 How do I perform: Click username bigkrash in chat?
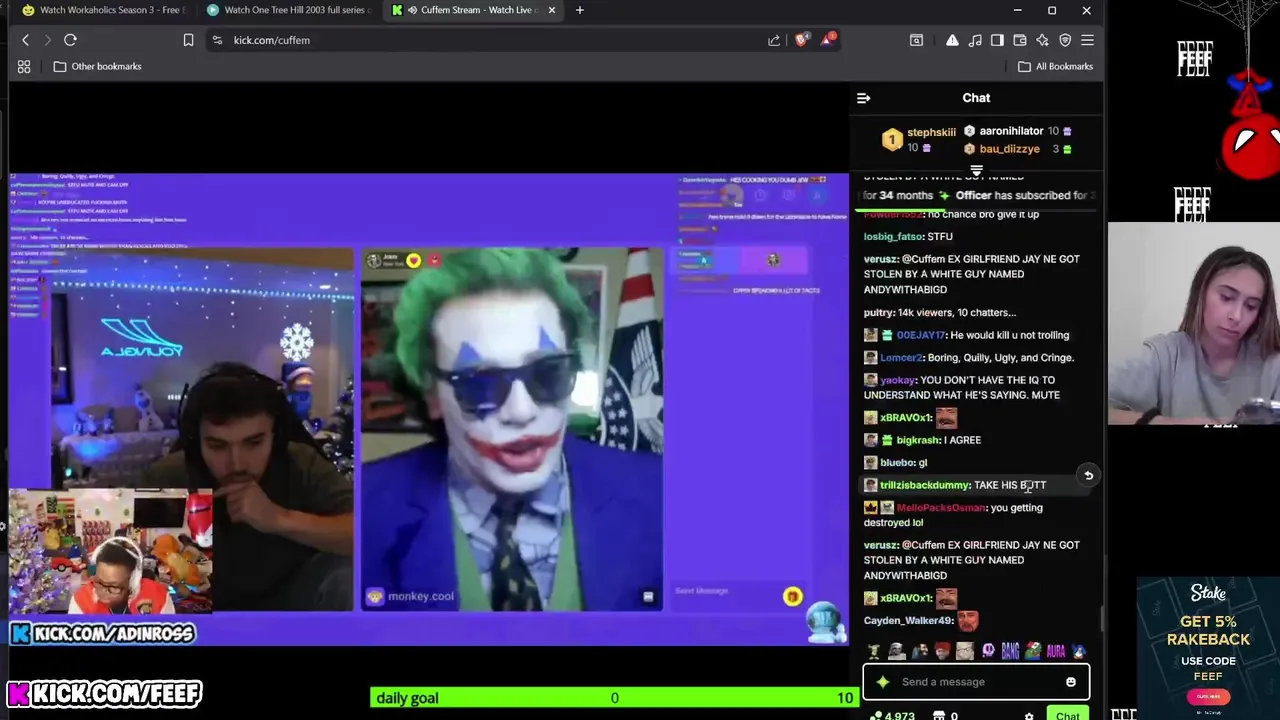pyautogui.click(x=917, y=440)
